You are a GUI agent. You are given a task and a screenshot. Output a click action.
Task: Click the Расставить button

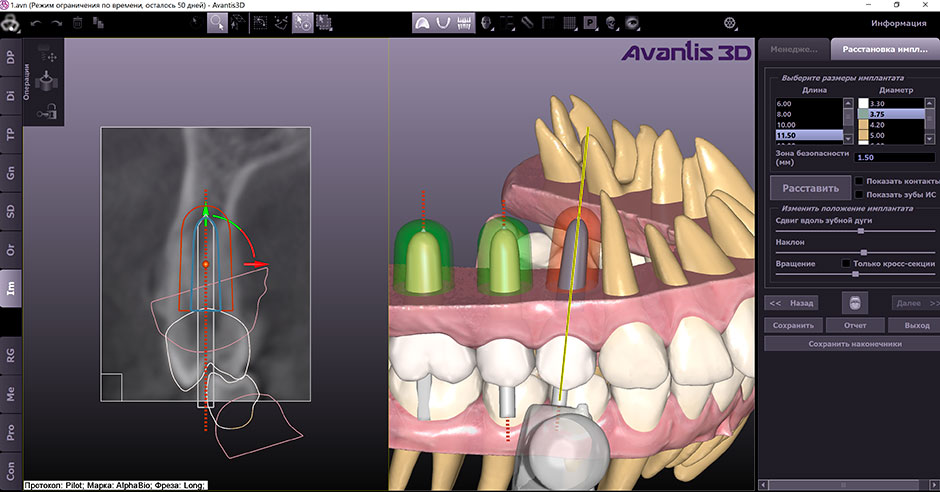[810, 188]
